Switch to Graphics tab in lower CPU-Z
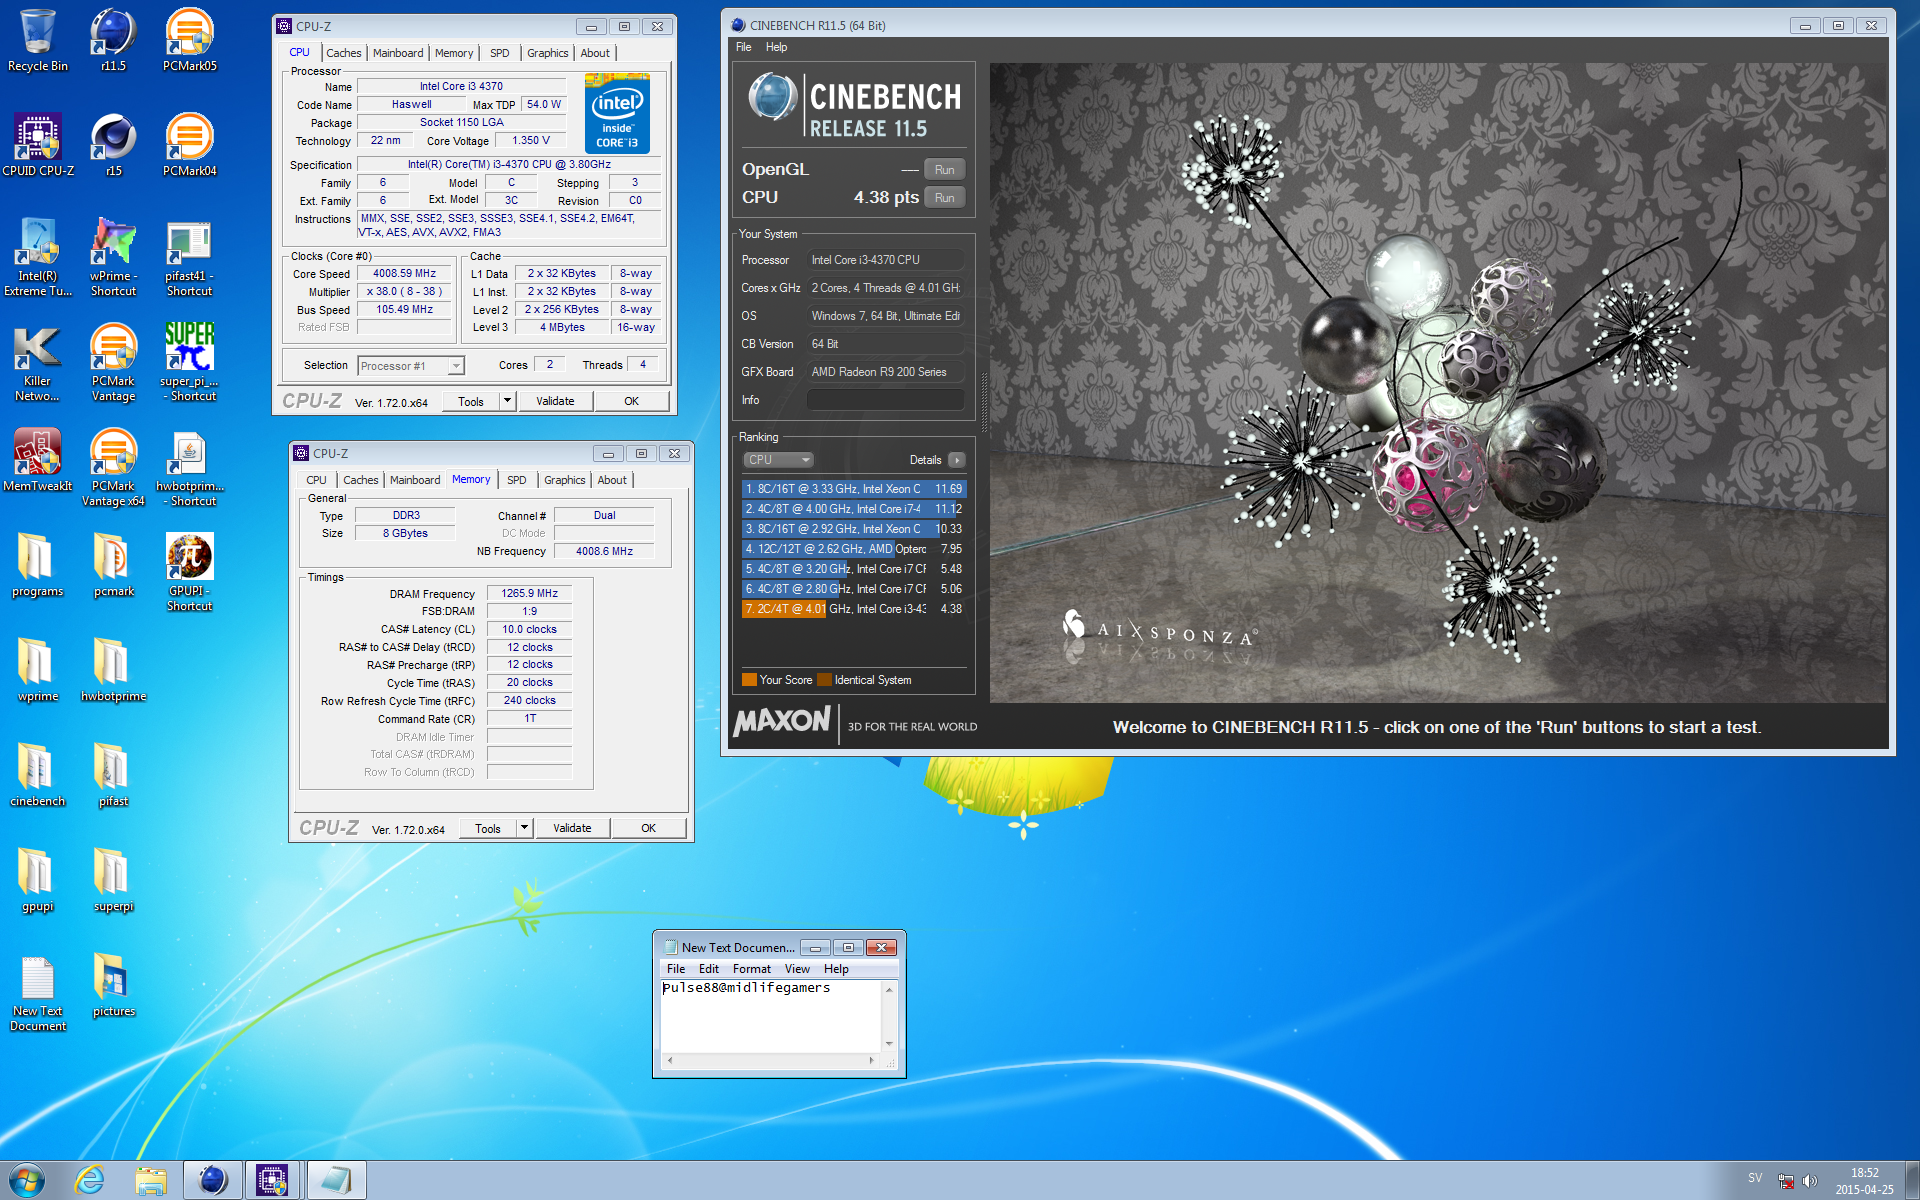This screenshot has width=1920, height=1200. [565, 480]
